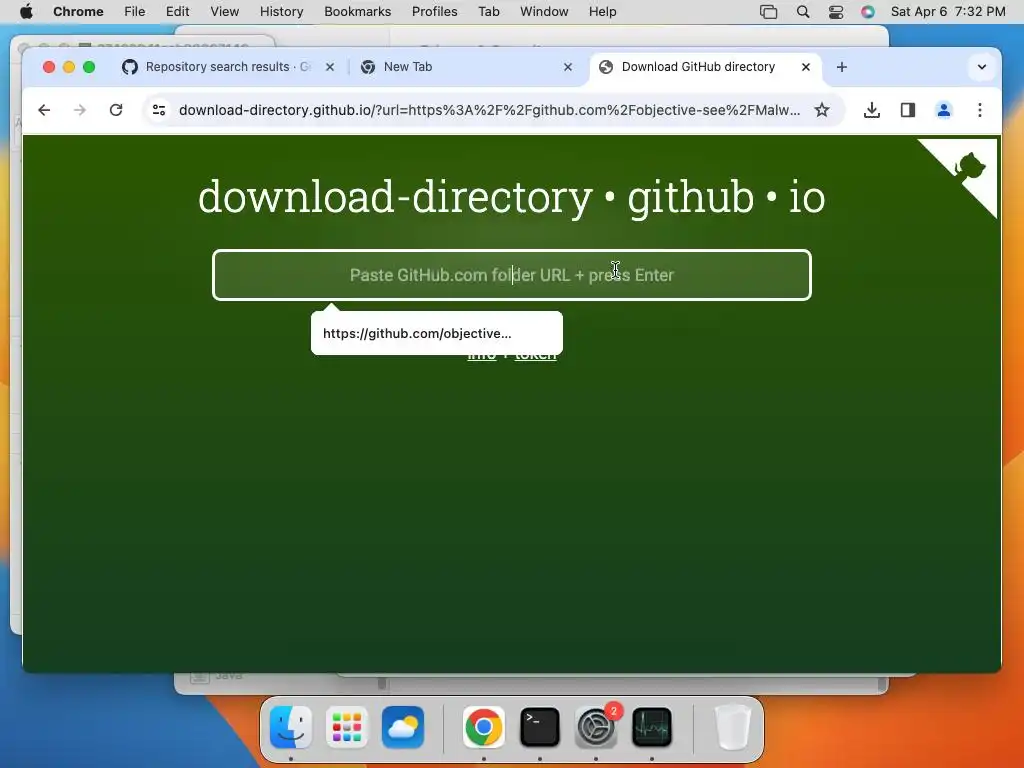Open the Window menu
Screen dimensions: 1024x768
coord(544,12)
